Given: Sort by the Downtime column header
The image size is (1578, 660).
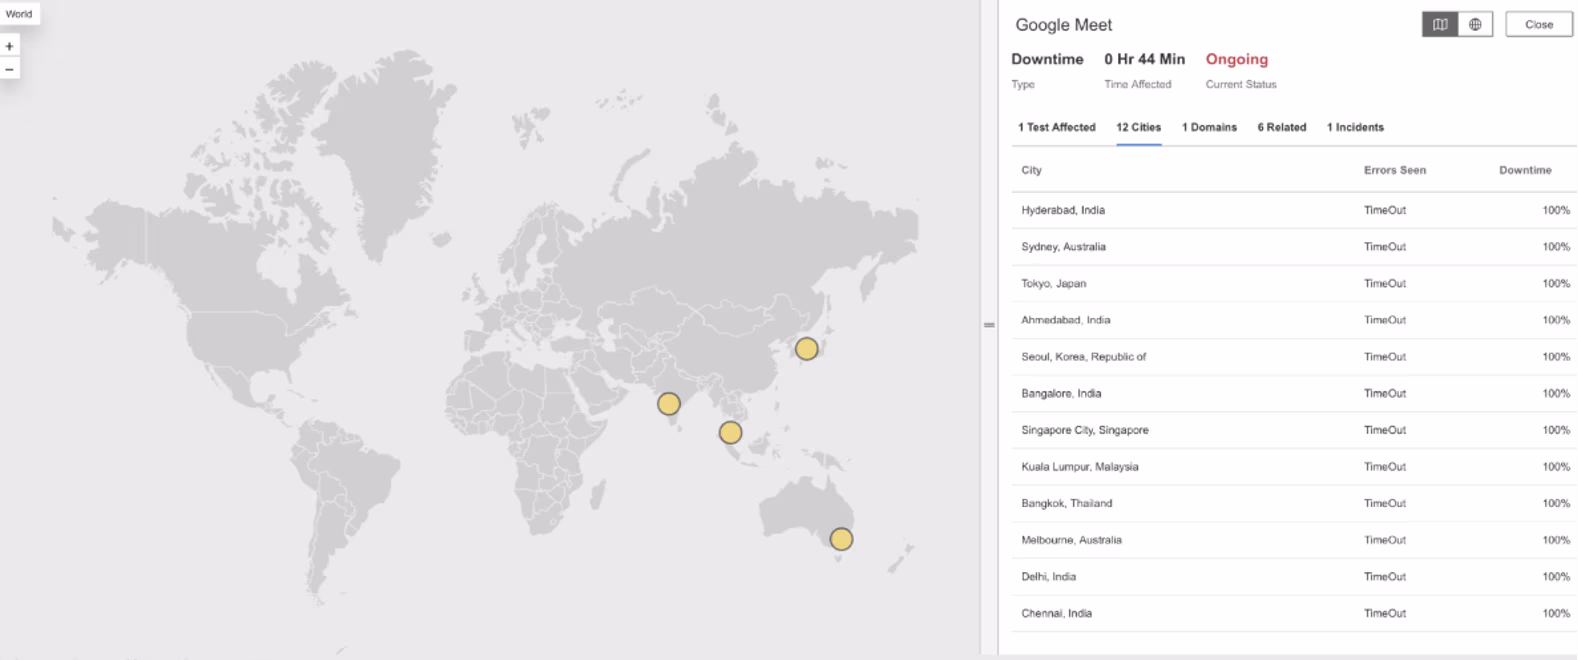Looking at the screenshot, I should pos(1525,170).
